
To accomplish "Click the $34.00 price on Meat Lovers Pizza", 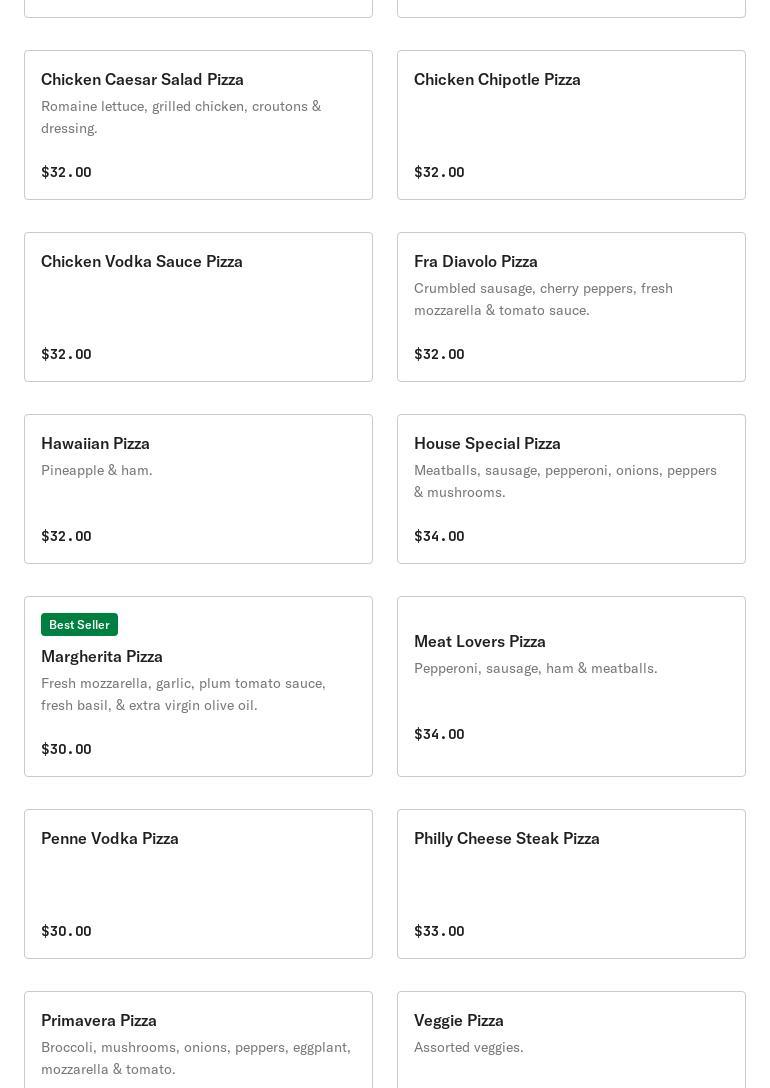I will [439, 734].
